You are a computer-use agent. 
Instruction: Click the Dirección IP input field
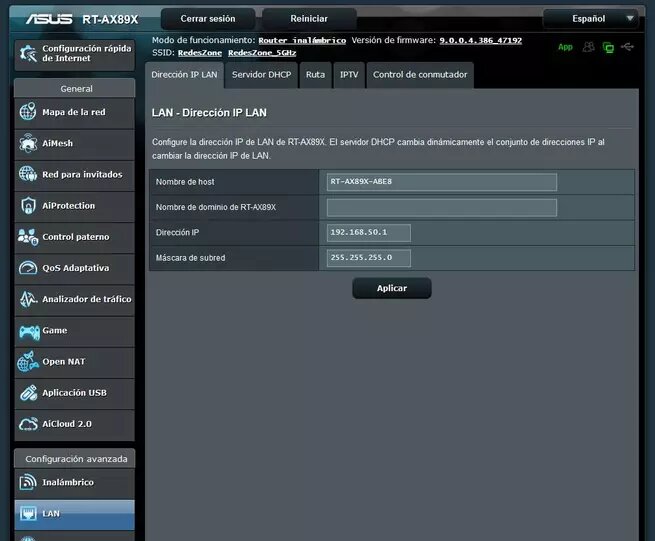[369, 232]
